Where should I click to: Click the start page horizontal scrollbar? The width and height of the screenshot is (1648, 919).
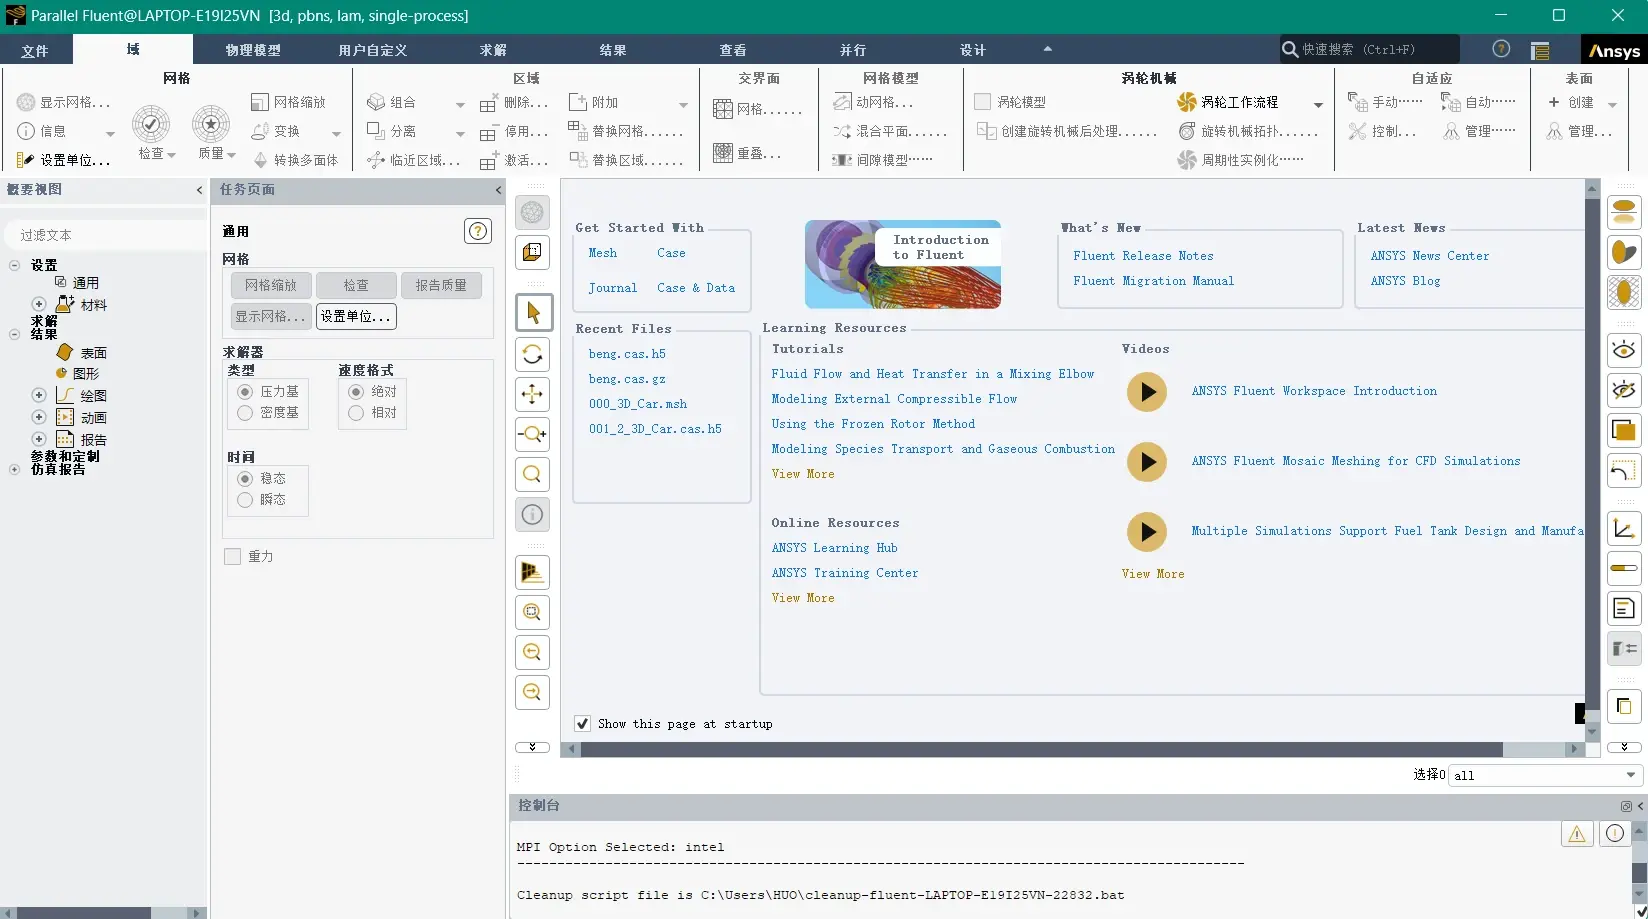[1040, 749]
